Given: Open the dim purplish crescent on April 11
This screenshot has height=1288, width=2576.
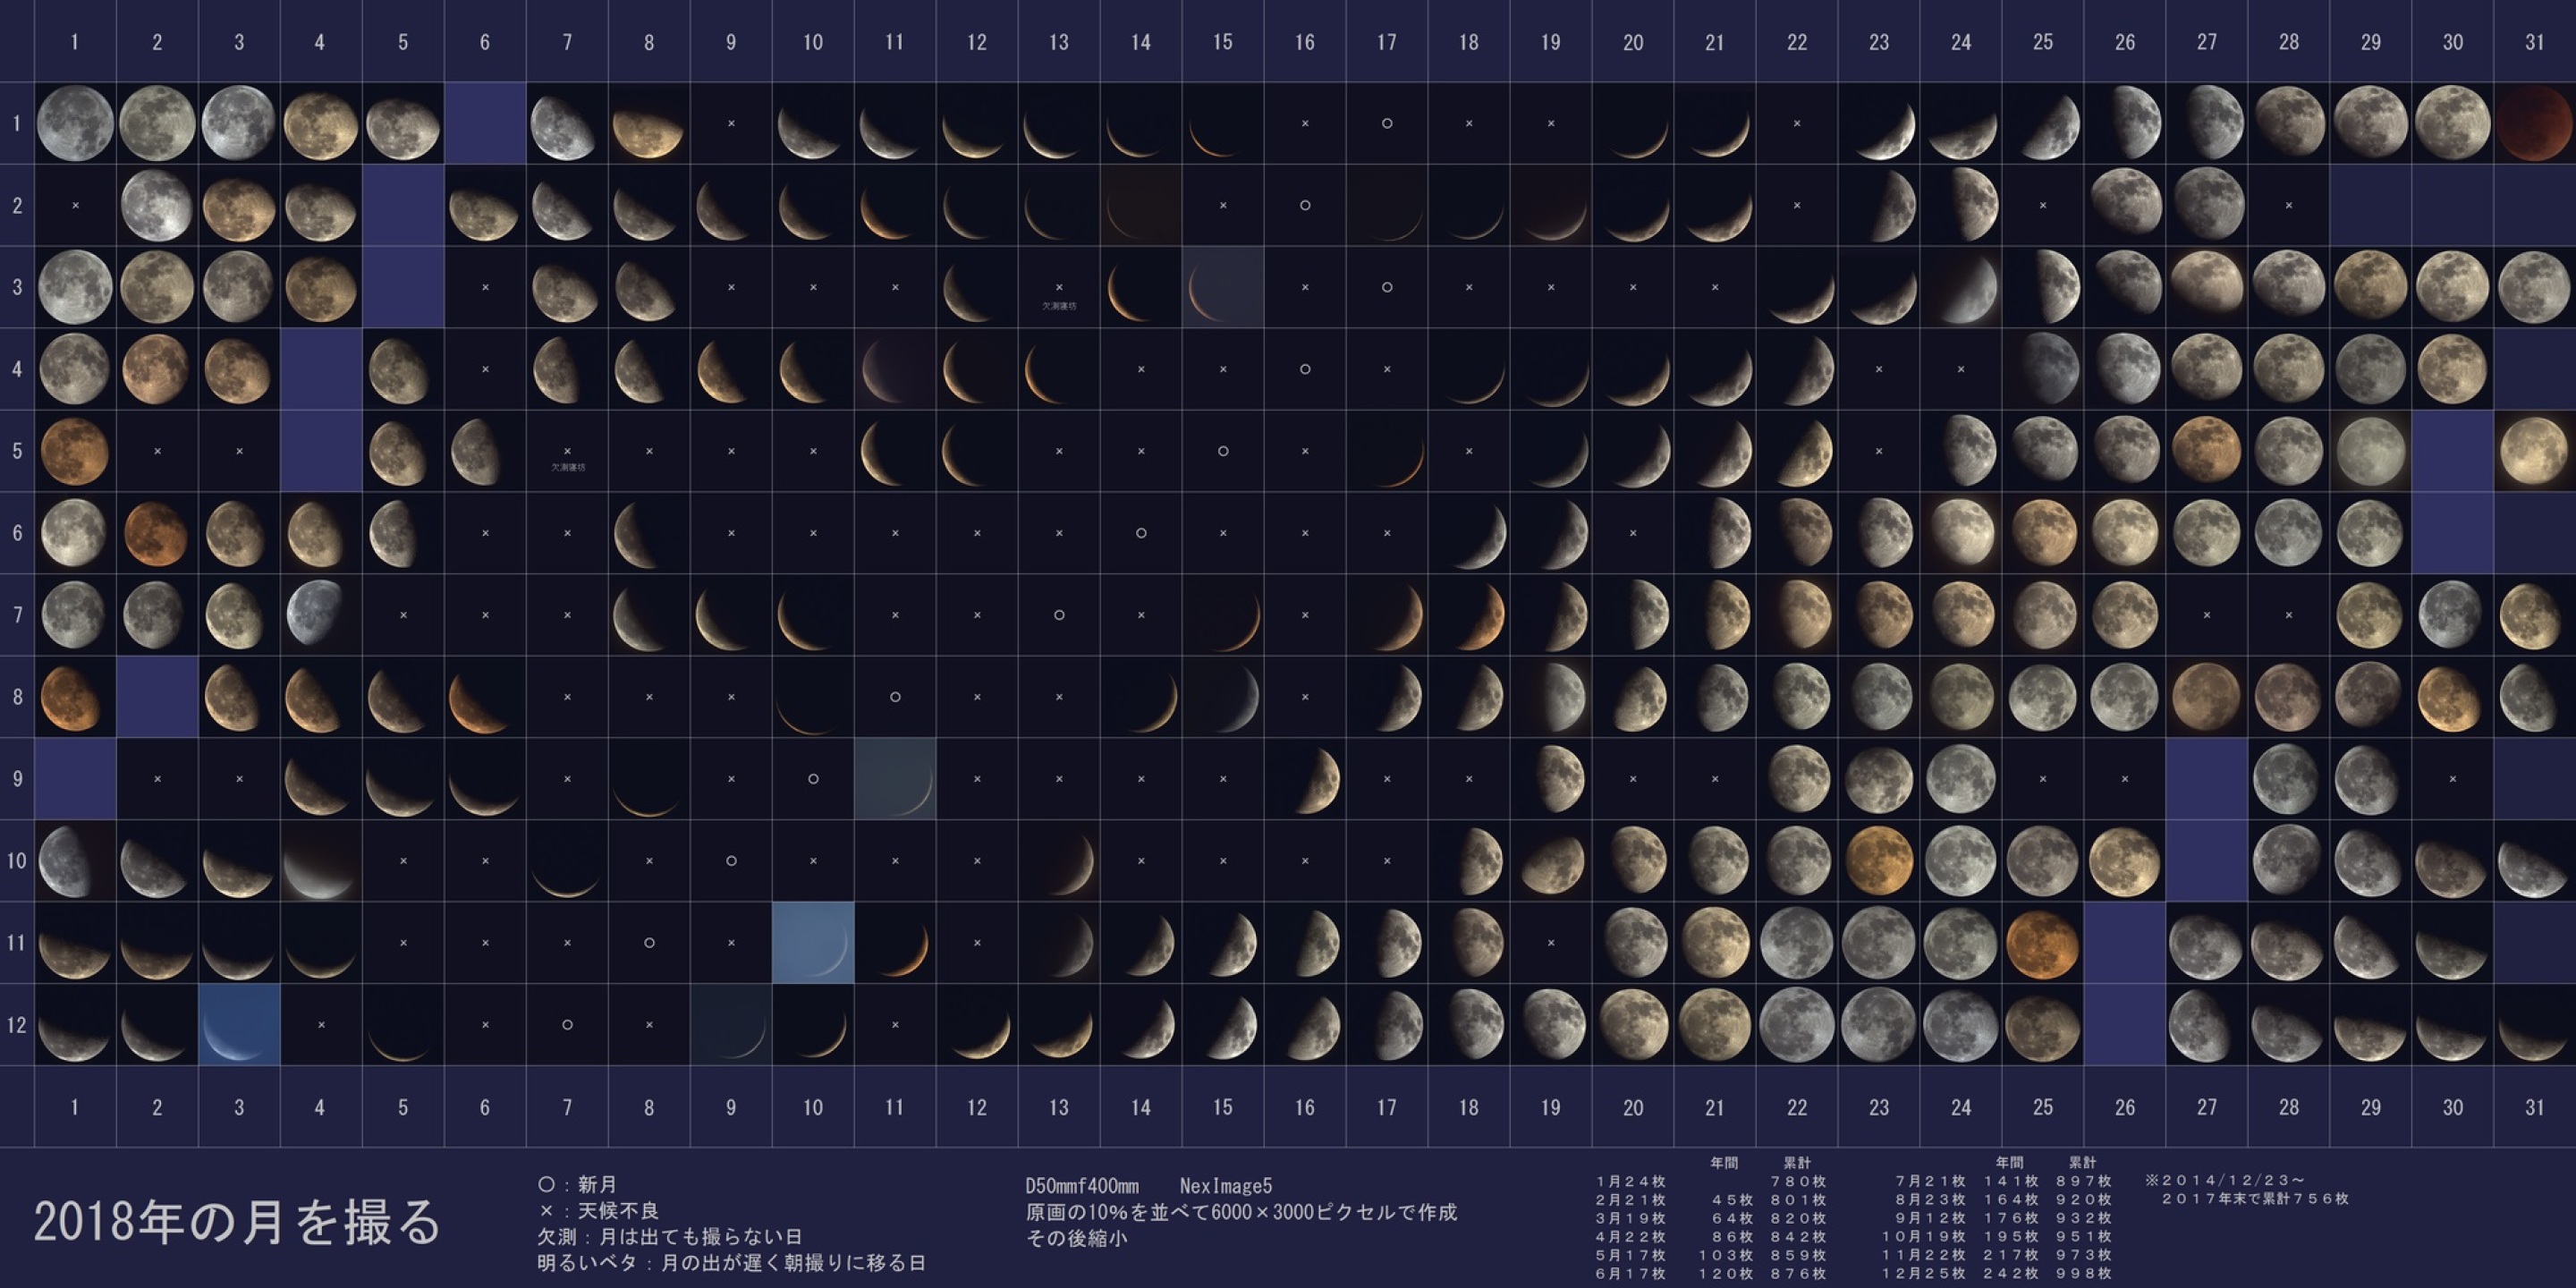Looking at the screenshot, I should coord(895,369).
